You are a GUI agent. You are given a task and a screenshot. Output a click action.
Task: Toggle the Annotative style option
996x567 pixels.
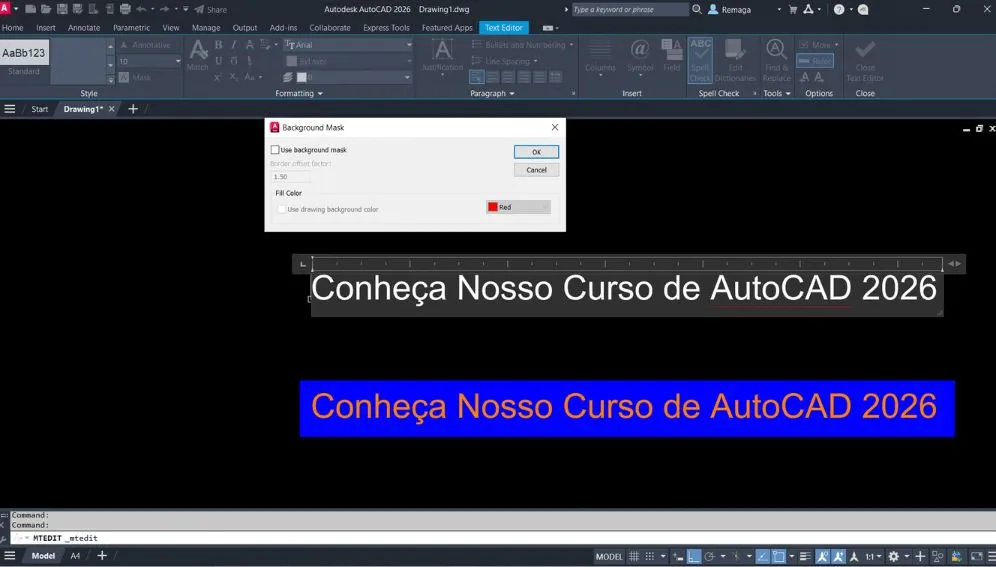click(x=145, y=45)
